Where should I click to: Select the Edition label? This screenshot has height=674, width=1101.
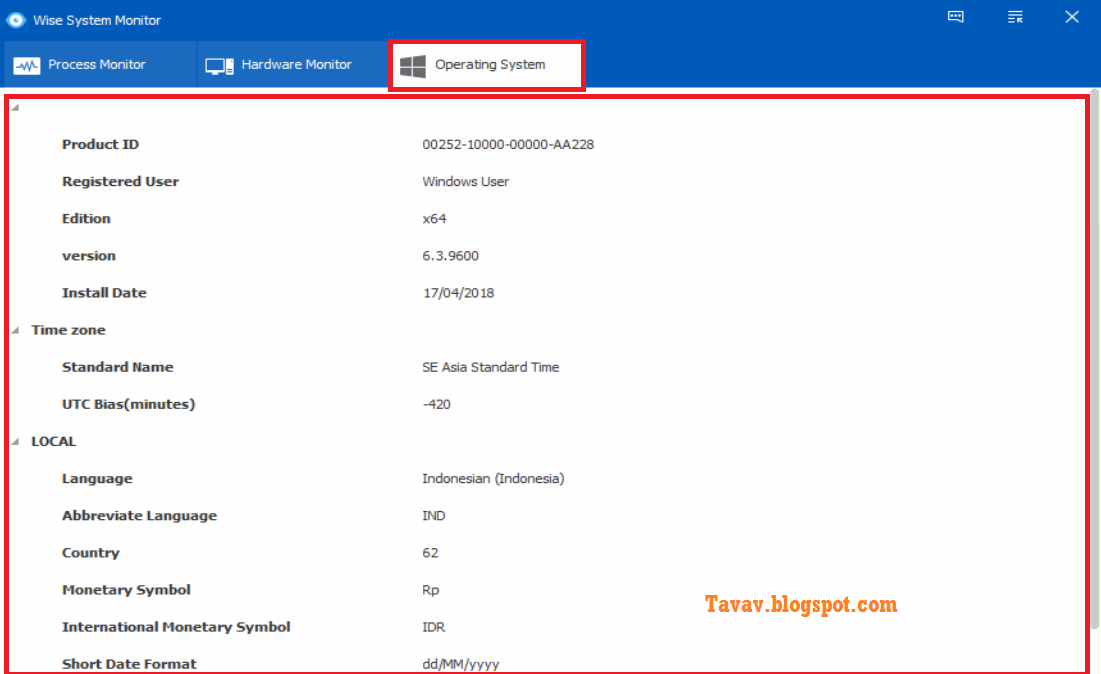[x=86, y=218]
